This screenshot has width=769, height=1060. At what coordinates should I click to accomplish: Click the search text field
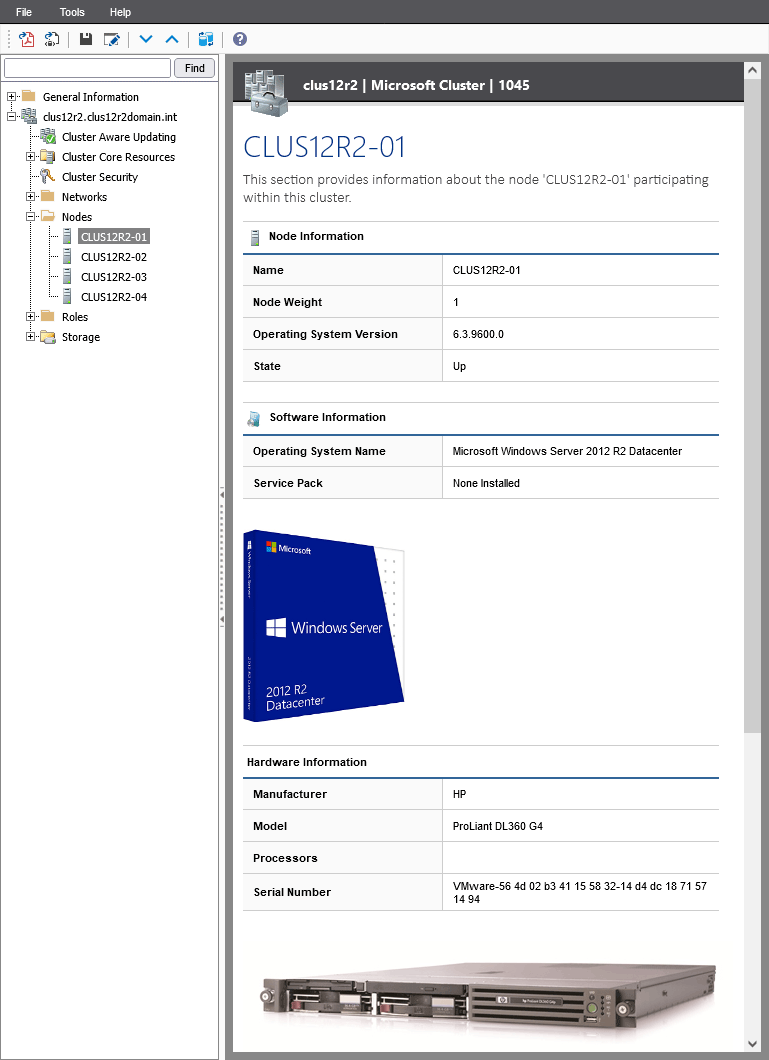(x=88, y=68)
